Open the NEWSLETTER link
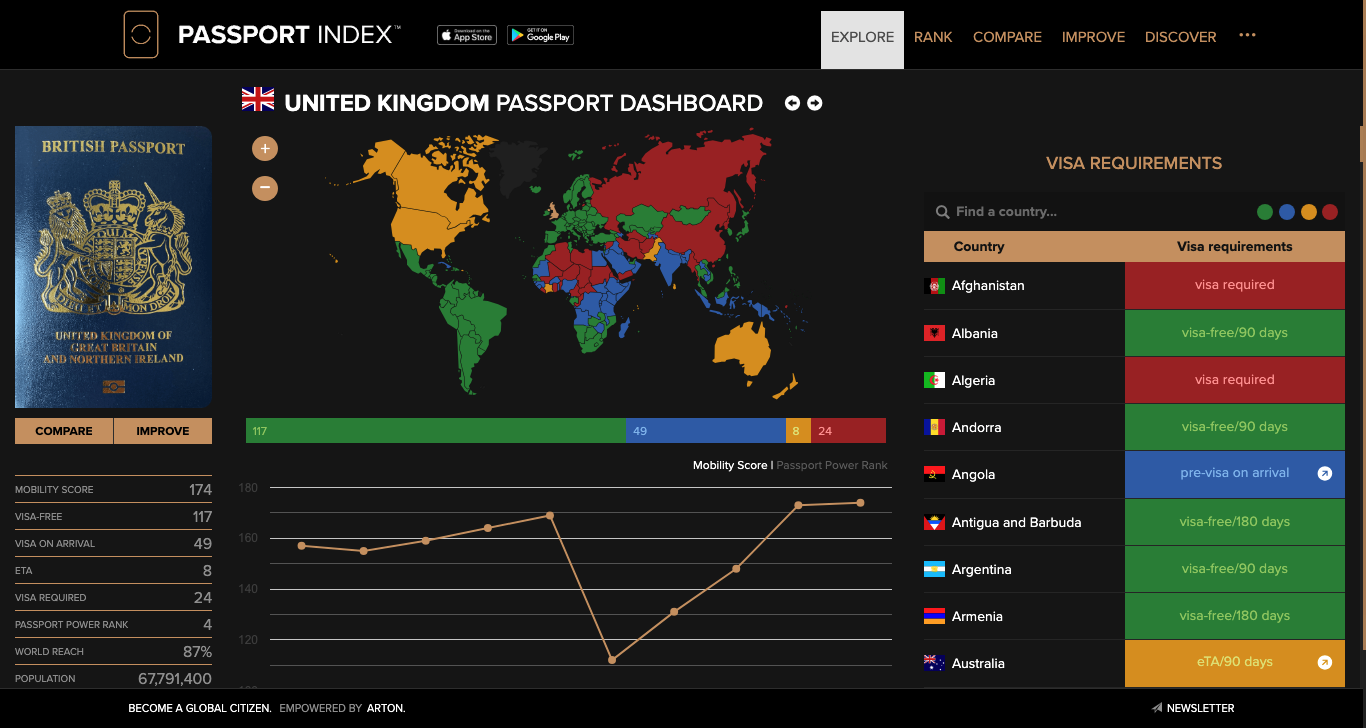 click(x=1200, y=708)
